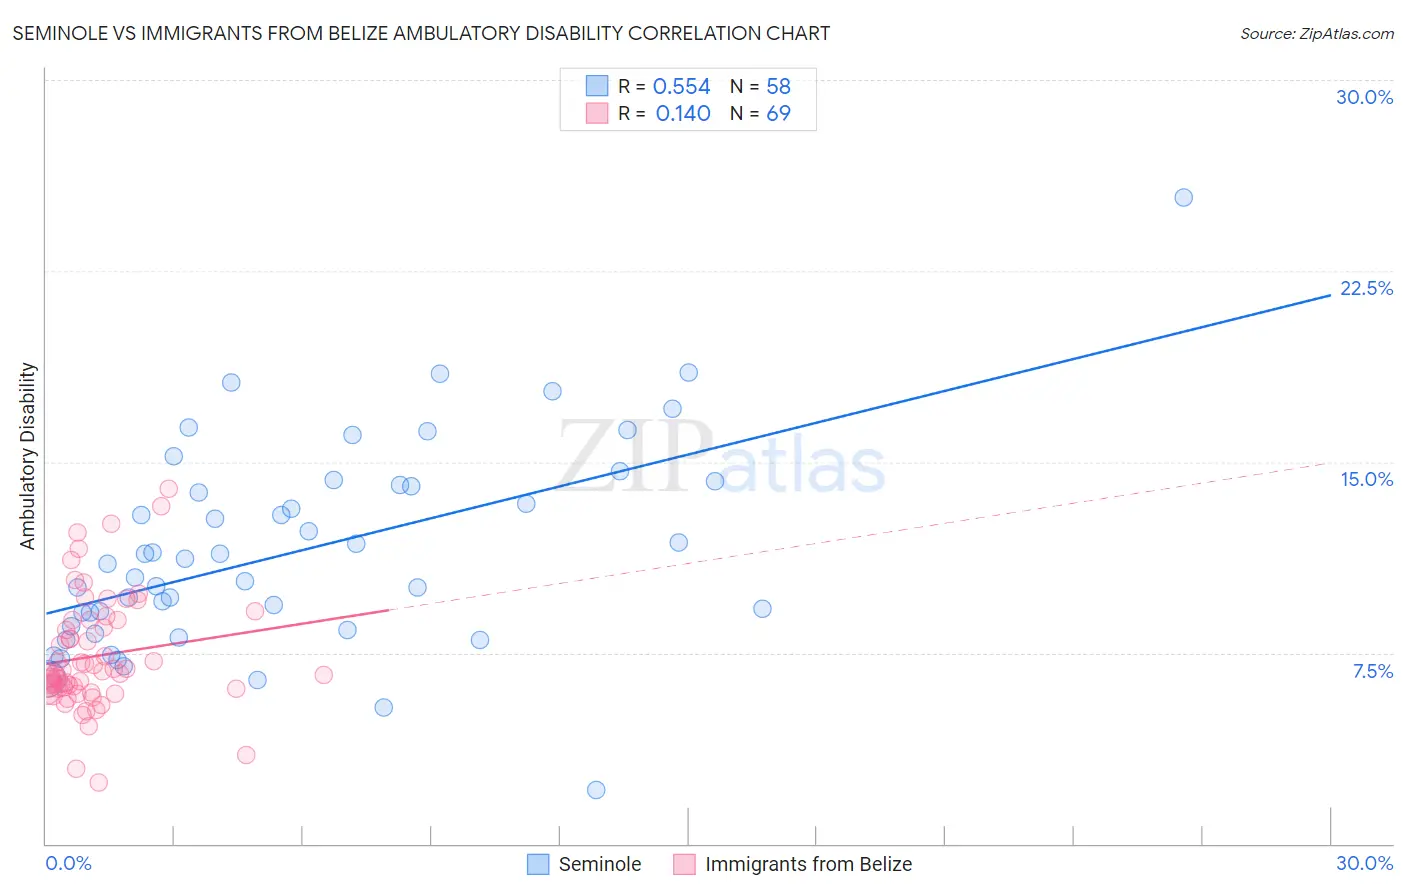Click the 7.5% y-axis tick label

tap(1372, 671)
